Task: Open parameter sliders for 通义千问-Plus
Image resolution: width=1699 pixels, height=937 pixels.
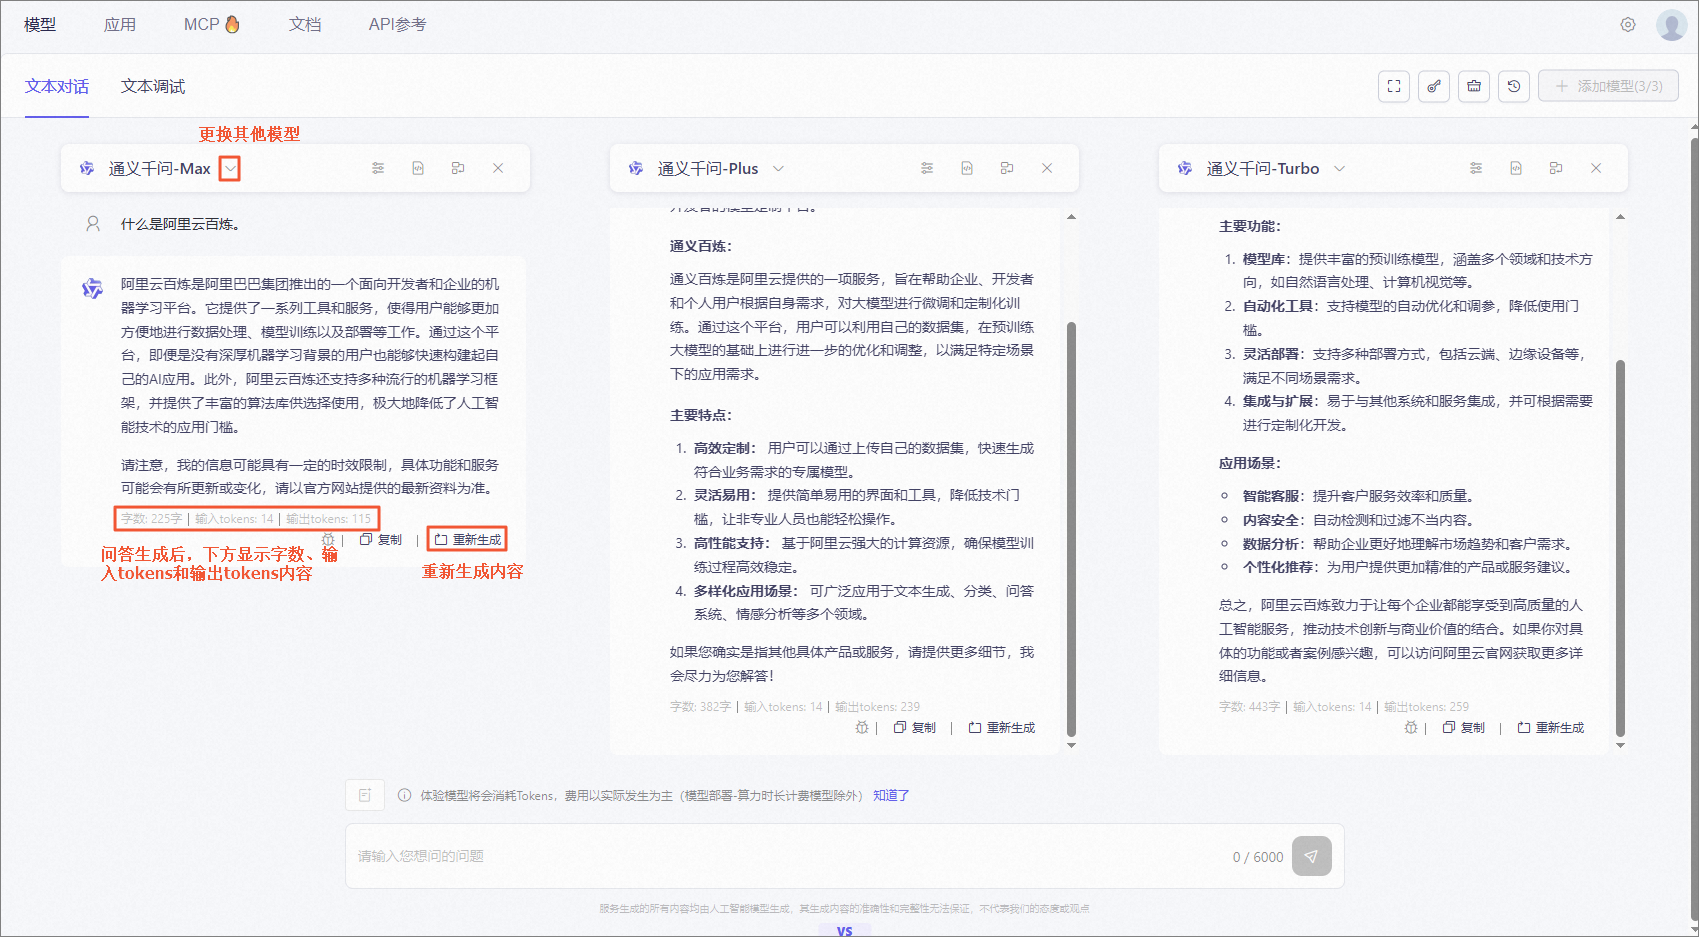Action: click(927, 168)
